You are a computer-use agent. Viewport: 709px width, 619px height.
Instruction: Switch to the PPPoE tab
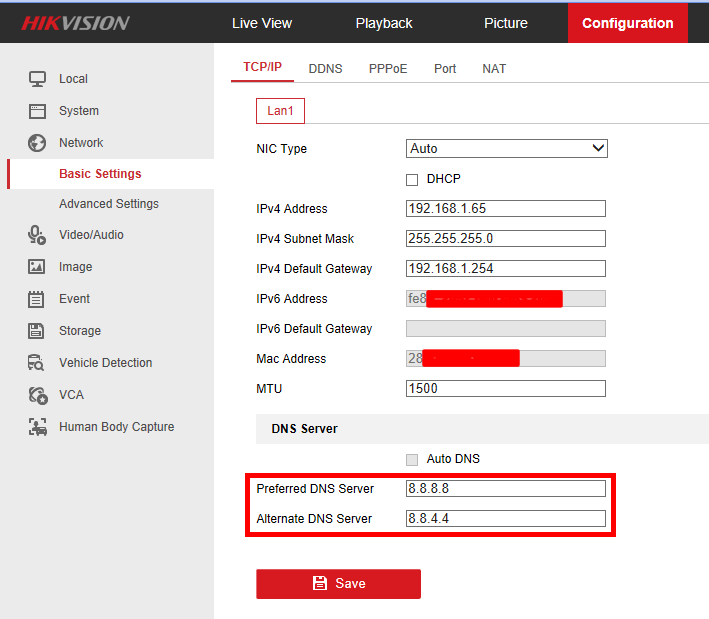point(388,69)
